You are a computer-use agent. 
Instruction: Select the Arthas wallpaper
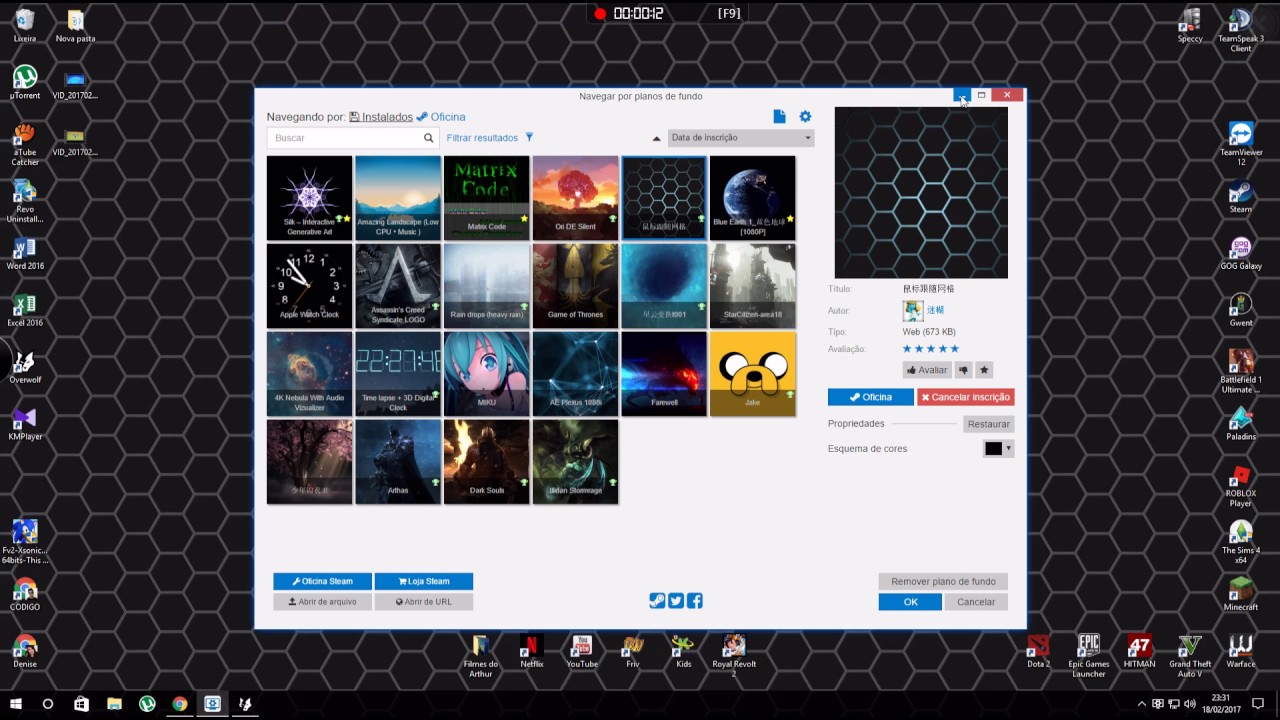tap(398, 462)
